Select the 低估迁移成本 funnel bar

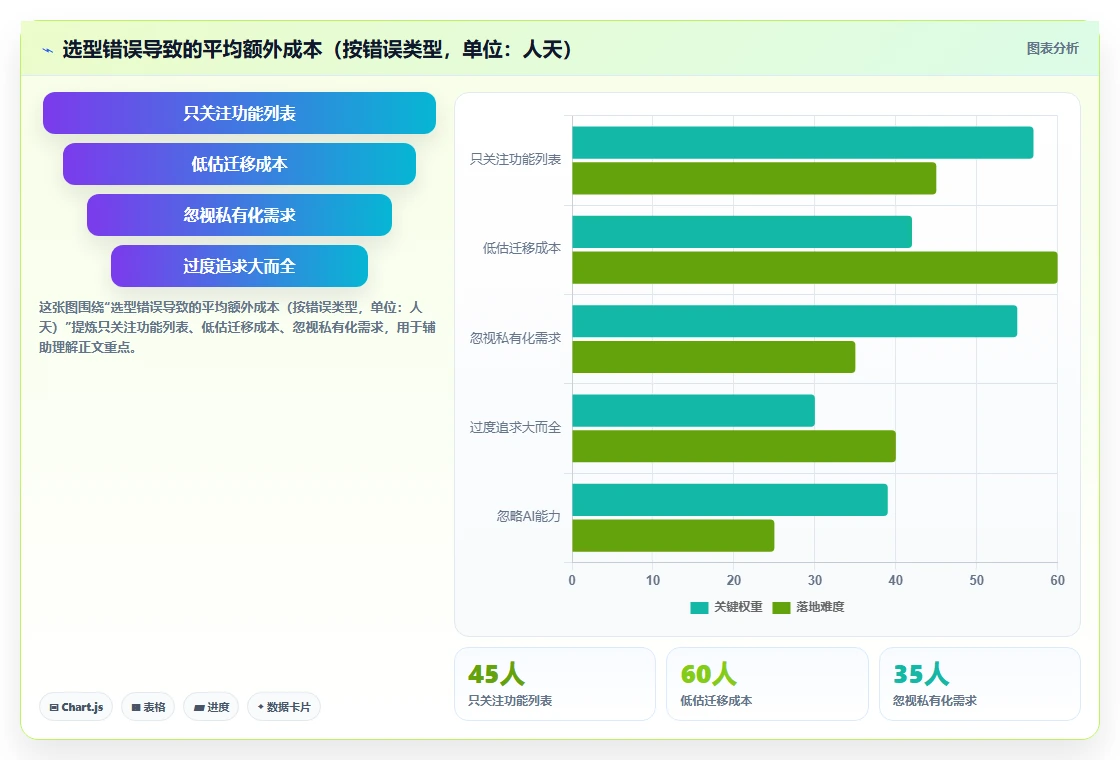pyautogui.click(x=239, y=164)
